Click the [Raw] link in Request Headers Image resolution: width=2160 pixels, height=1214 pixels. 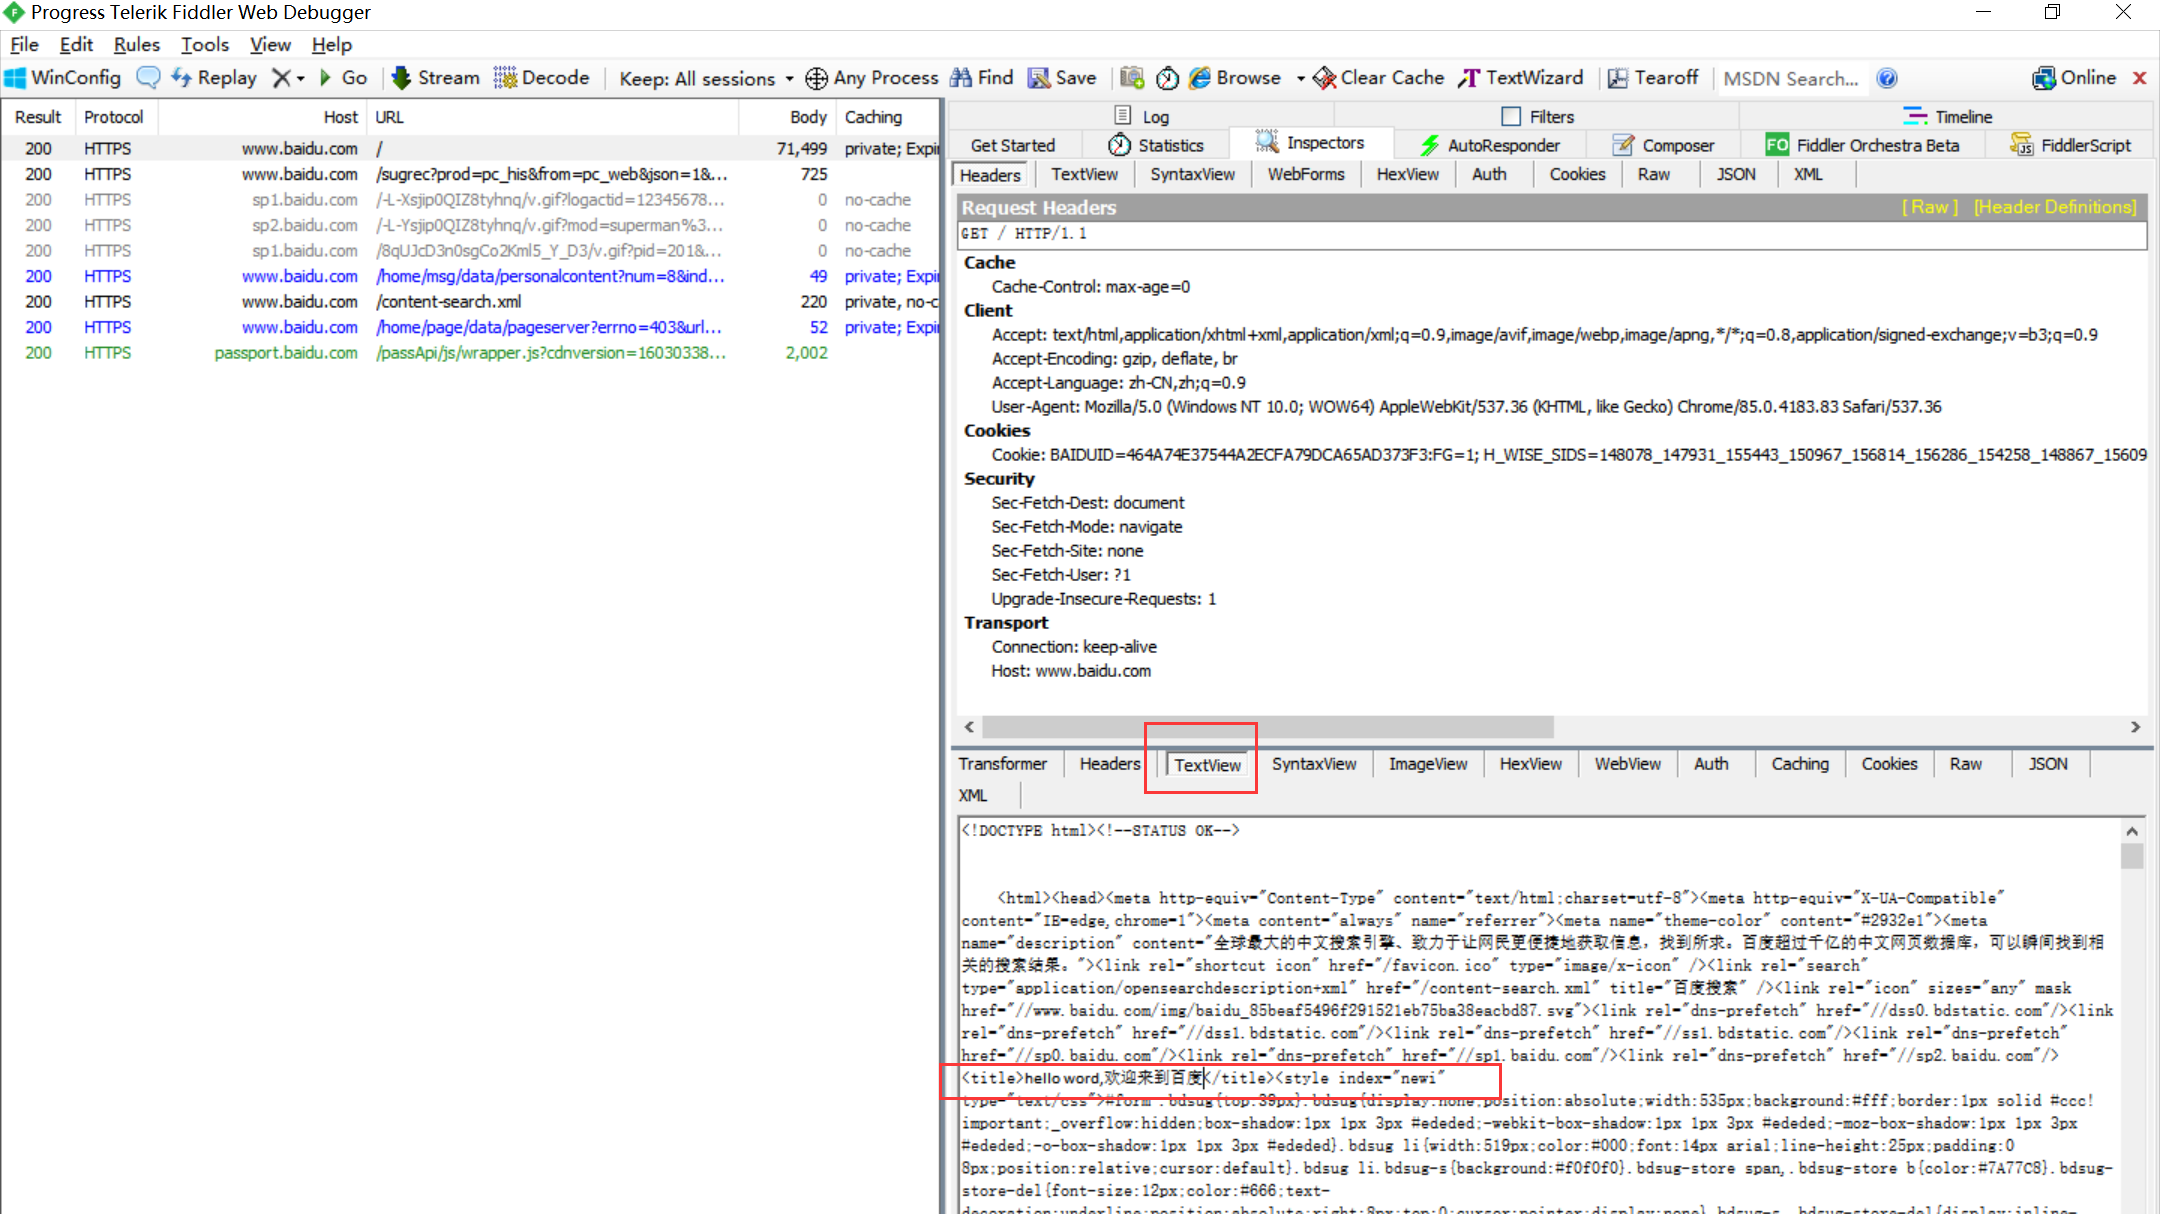pyautogui.click(x=1929, y=207)
